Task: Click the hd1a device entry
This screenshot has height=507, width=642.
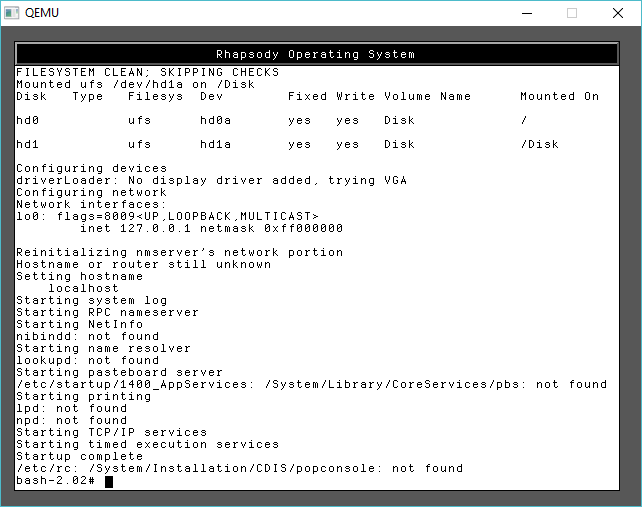Action: click(215, 144)
